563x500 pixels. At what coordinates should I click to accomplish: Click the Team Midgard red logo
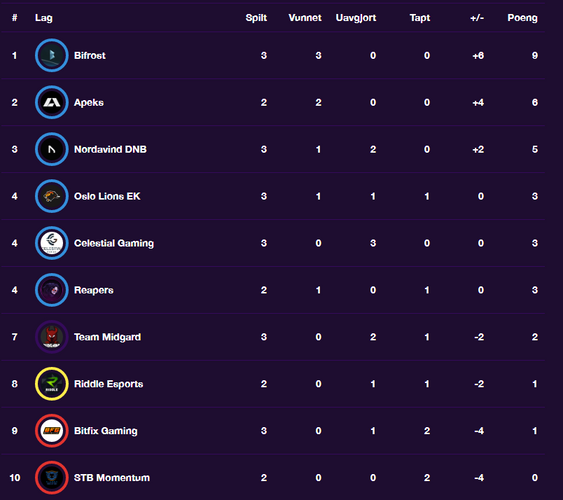pyautogui.click(x=52, y=337)
